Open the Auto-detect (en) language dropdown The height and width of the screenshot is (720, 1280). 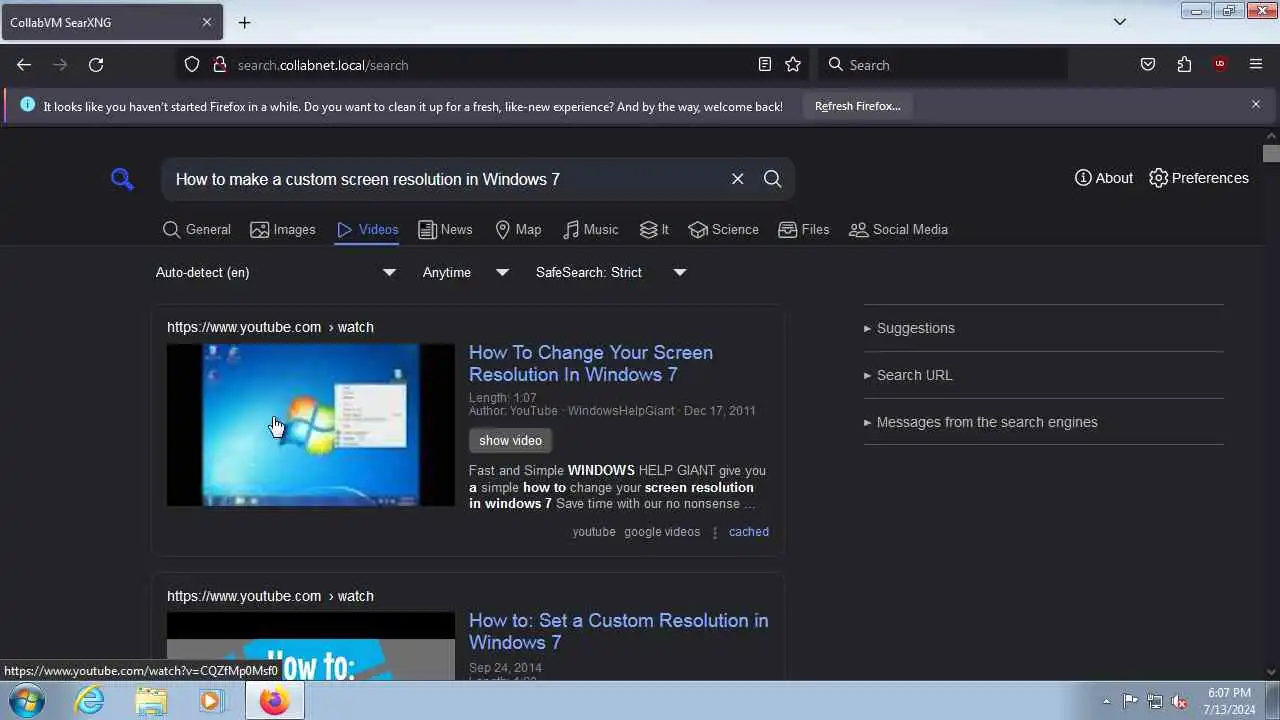[x=276, y=272]
